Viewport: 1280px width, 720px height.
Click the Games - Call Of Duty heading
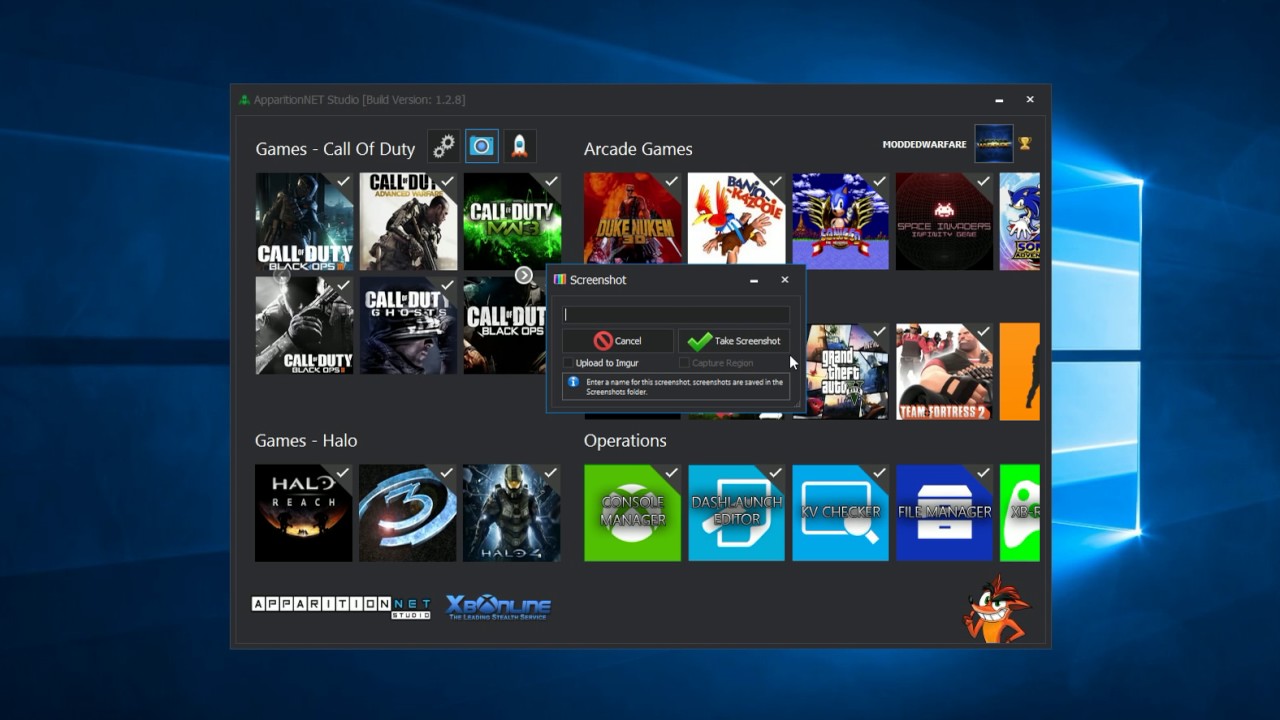[335, 149]
